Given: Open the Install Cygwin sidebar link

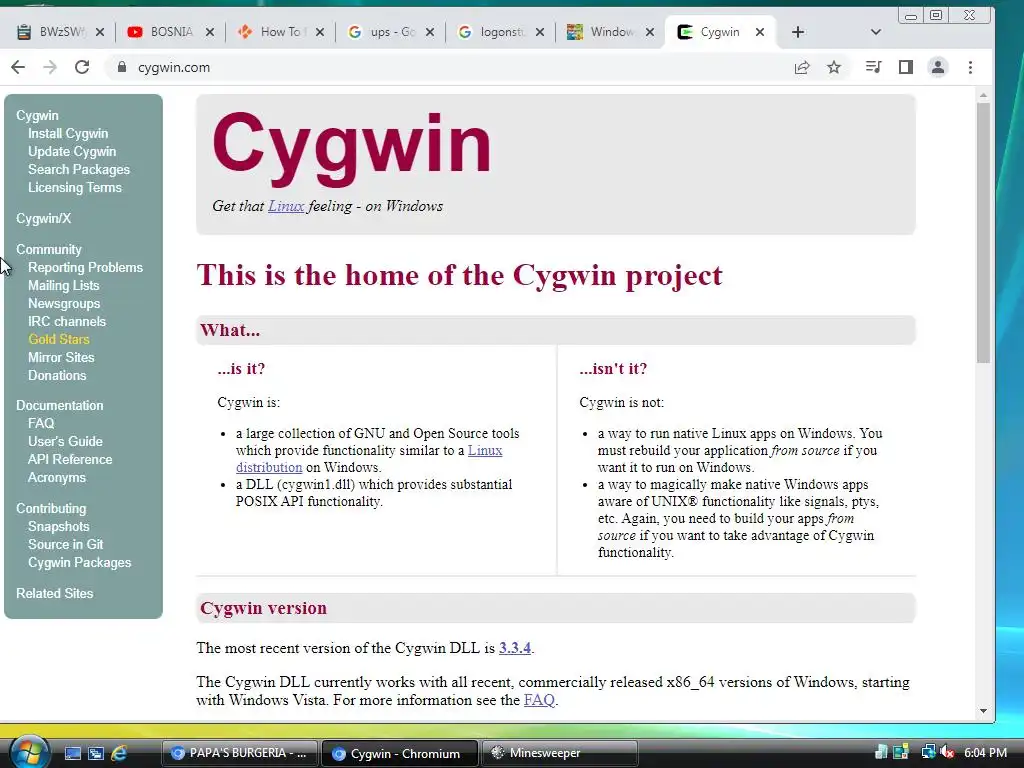Looking at the screenshot, I should pyautogui.click(x=68, y=133).
